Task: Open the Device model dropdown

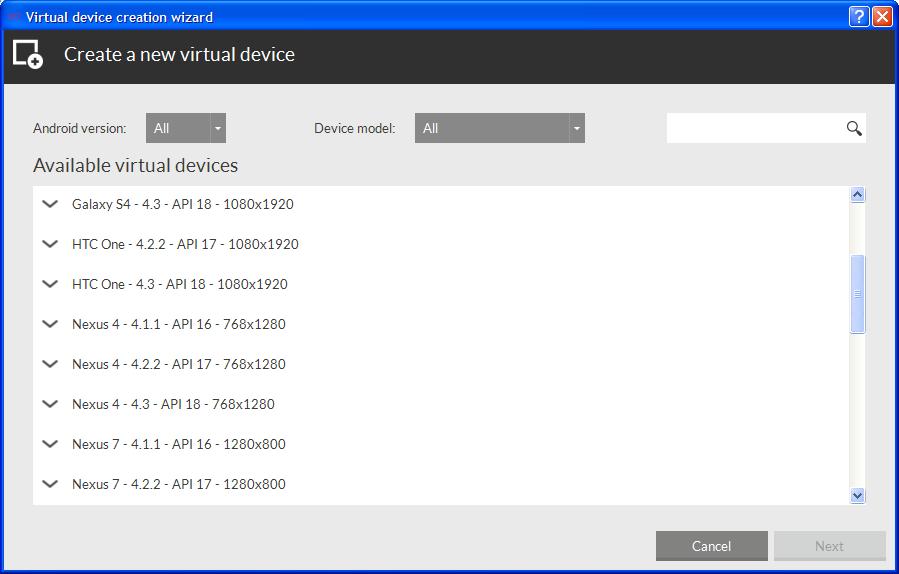Action: [499, 128]
